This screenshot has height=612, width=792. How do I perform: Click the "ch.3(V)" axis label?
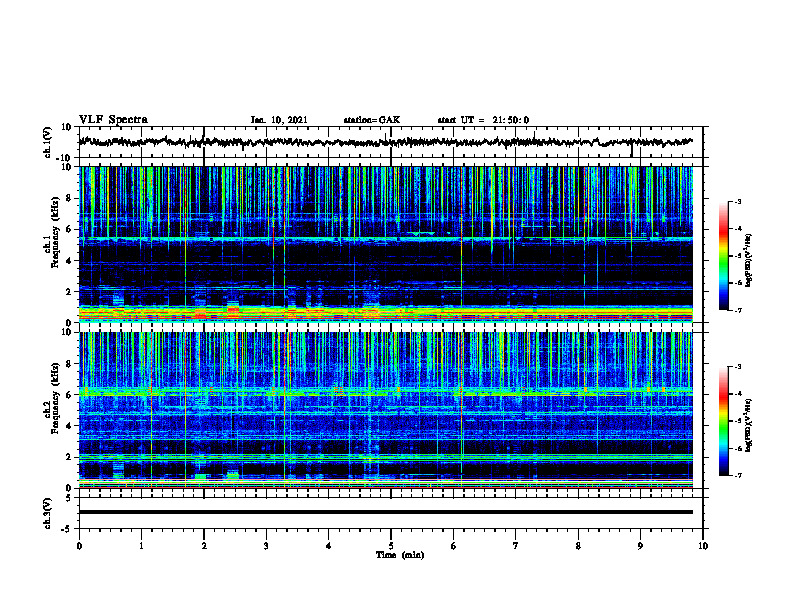tap(47, 513)
